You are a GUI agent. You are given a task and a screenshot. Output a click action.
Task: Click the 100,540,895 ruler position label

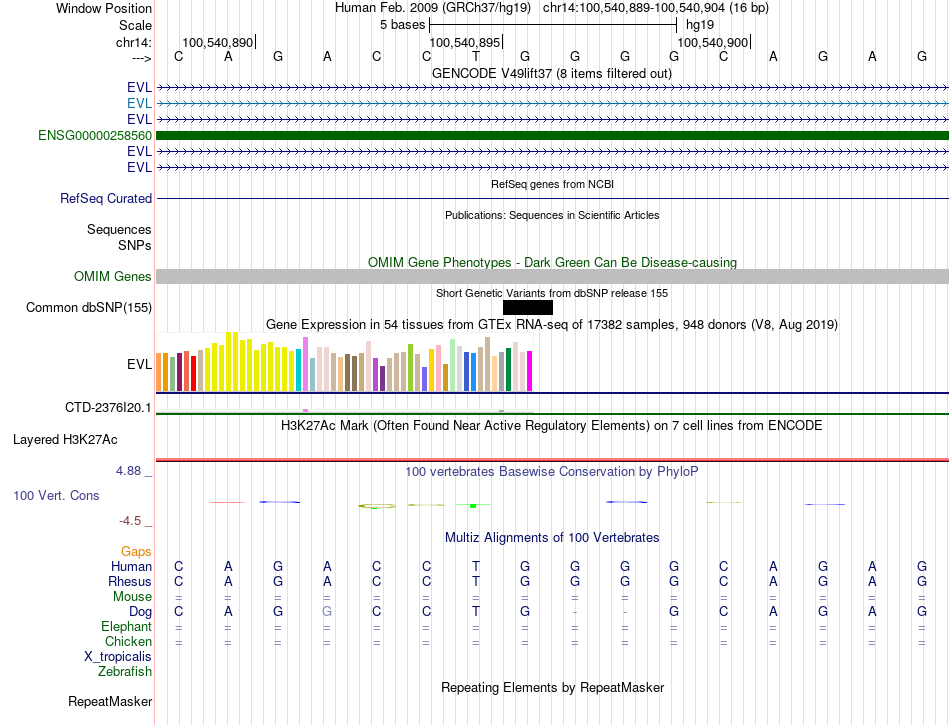[465, 42]
